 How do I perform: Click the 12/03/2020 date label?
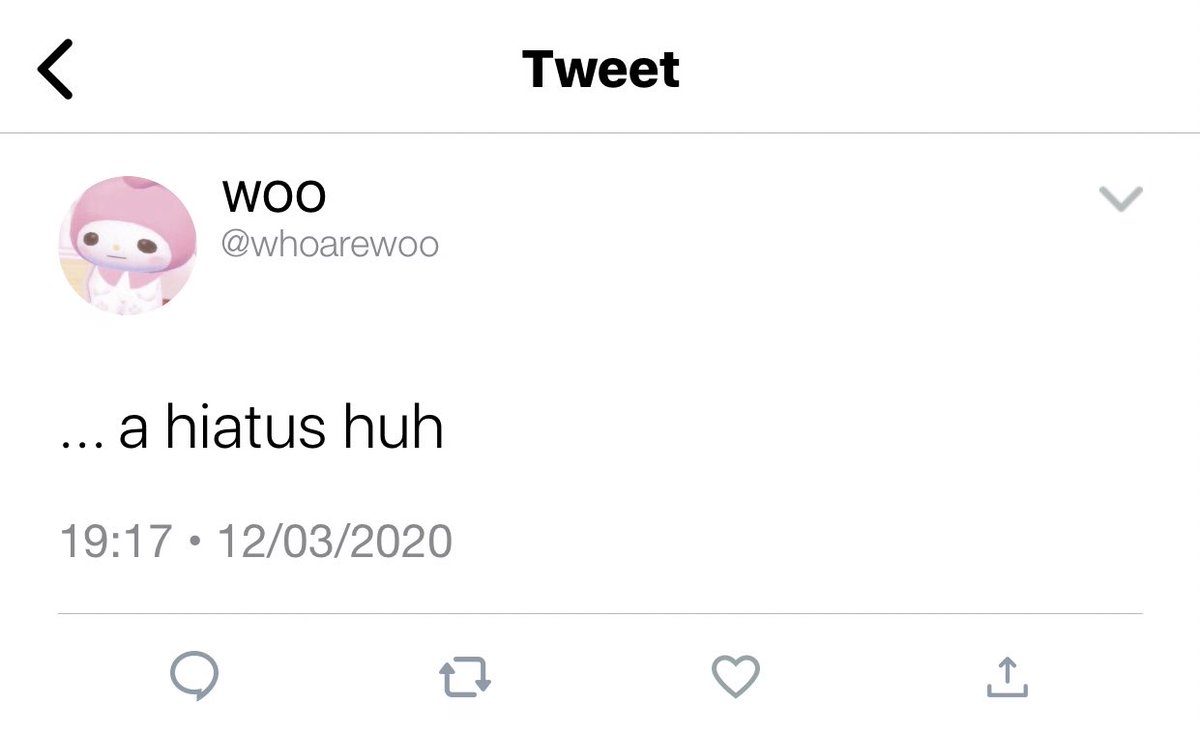coord(334,542)
